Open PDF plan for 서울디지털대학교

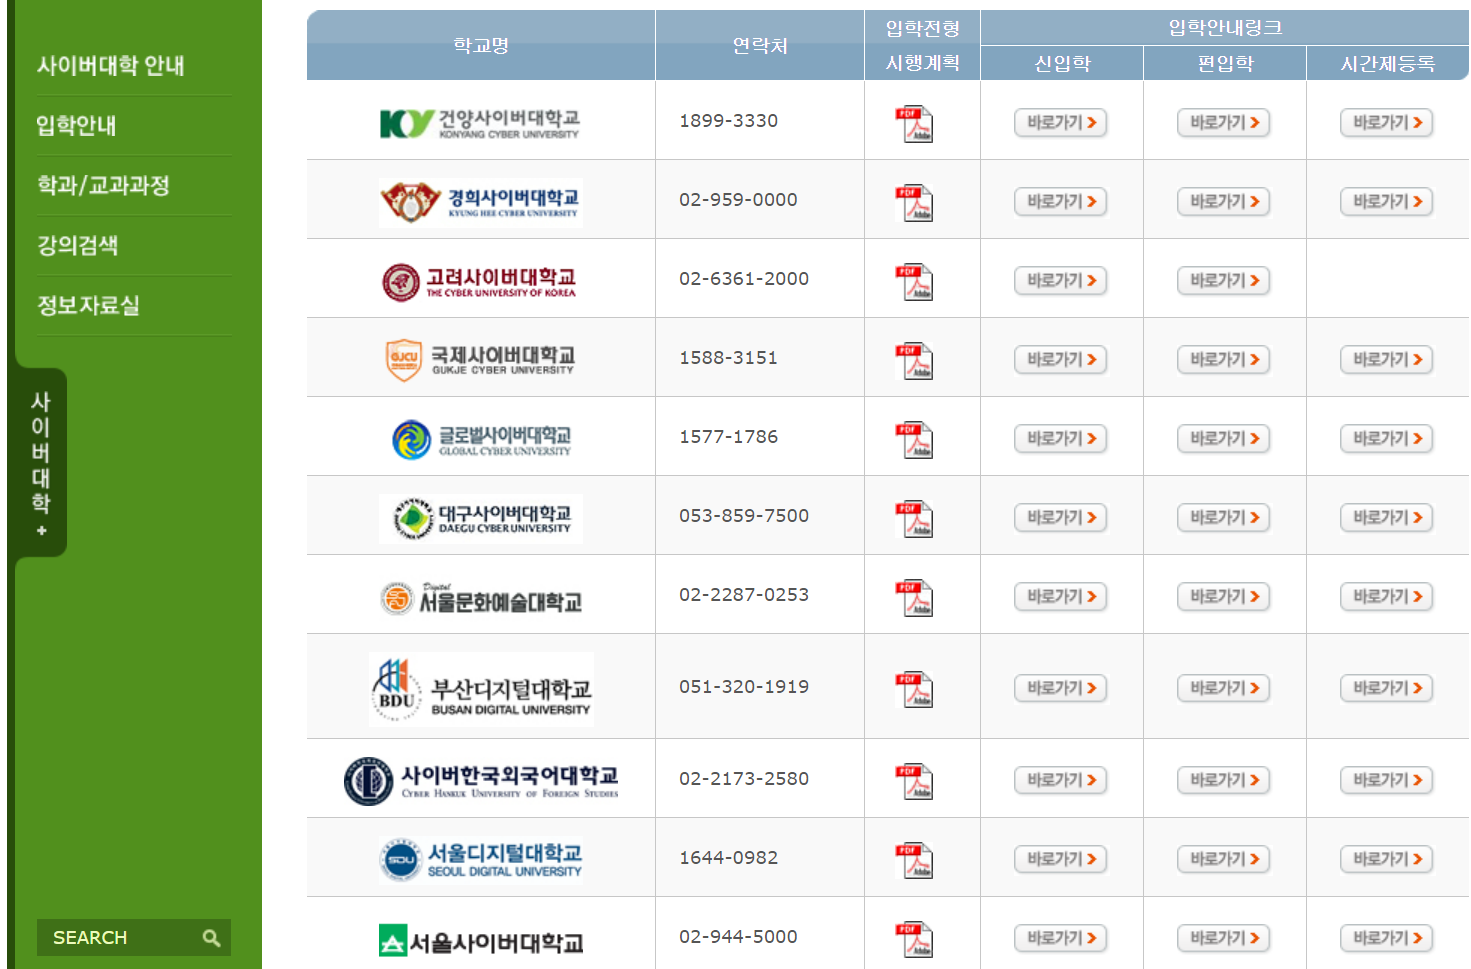(x=914, y=861)
